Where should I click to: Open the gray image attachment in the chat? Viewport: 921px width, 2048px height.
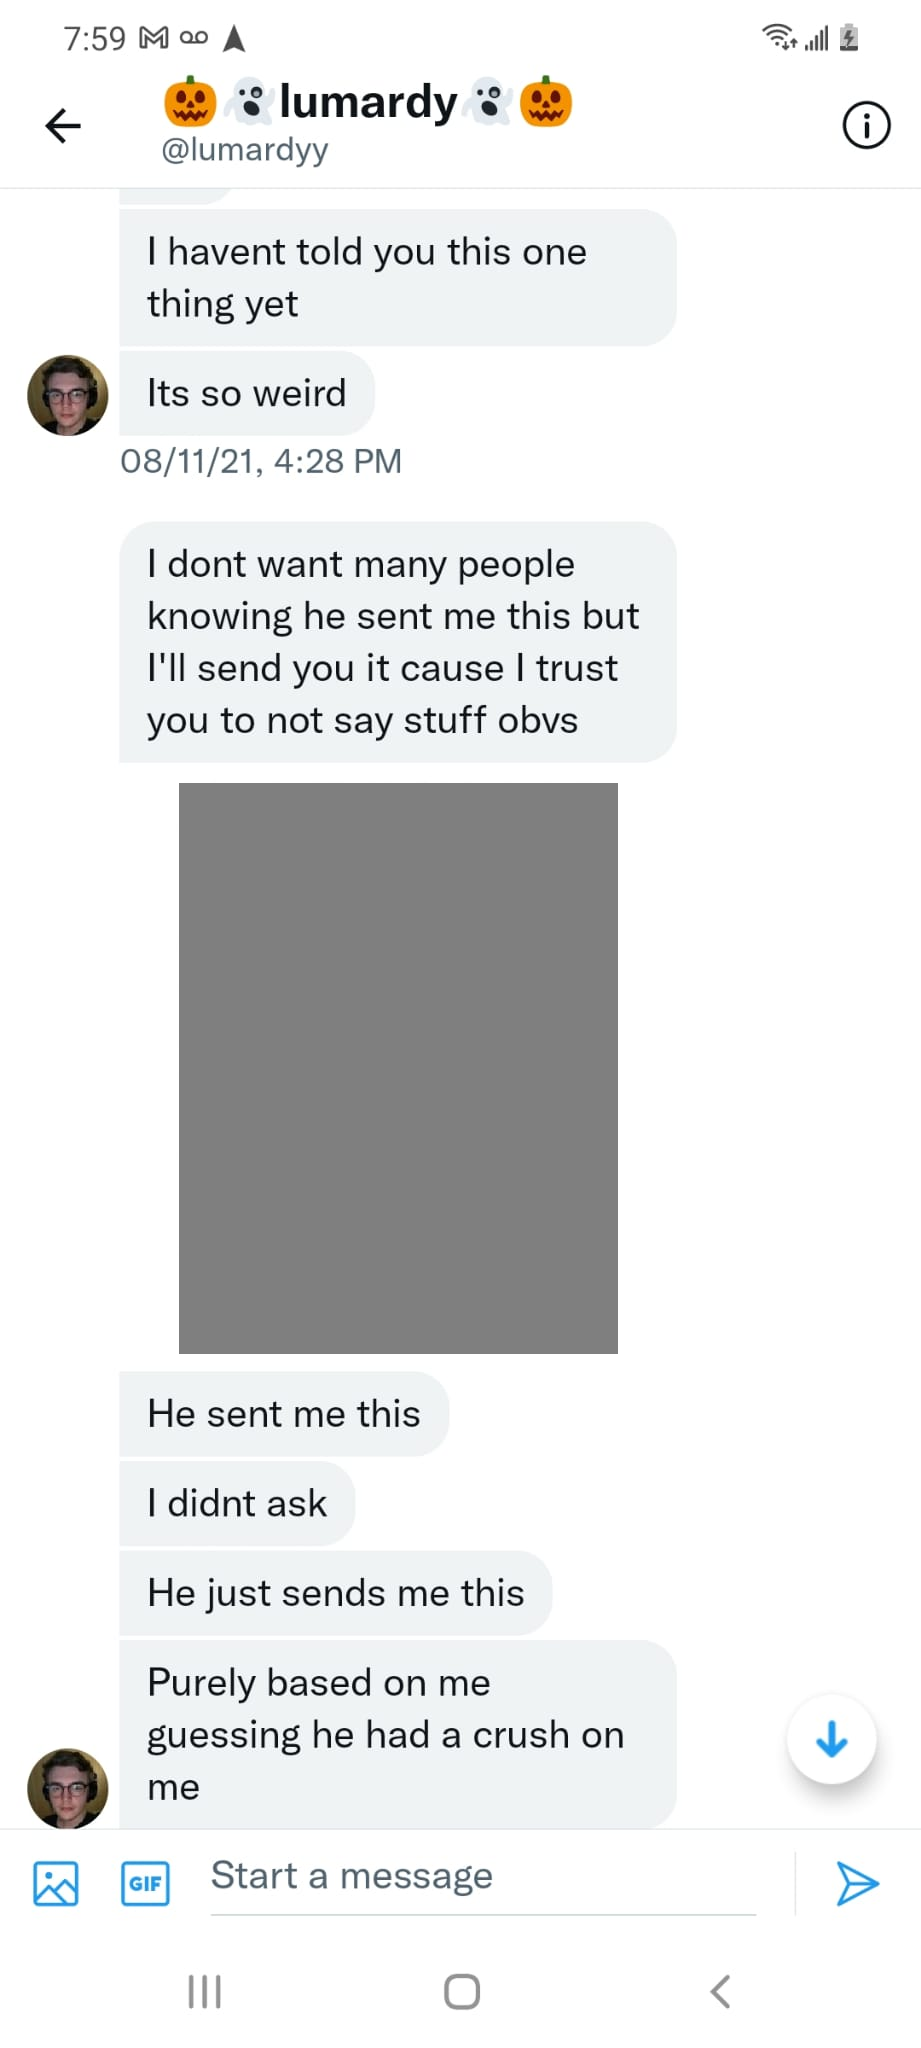(398, 1067)
